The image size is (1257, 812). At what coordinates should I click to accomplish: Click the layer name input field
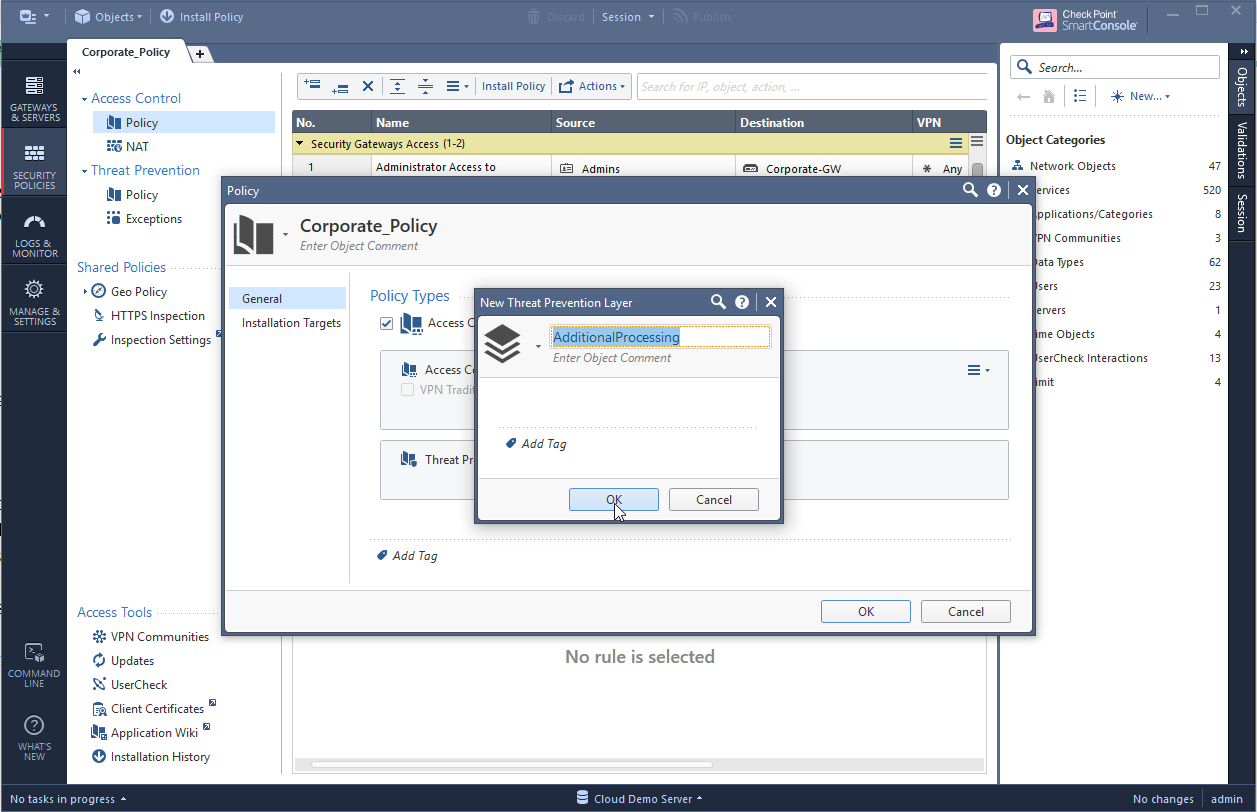pyautogui.click(x=660, y=337)
